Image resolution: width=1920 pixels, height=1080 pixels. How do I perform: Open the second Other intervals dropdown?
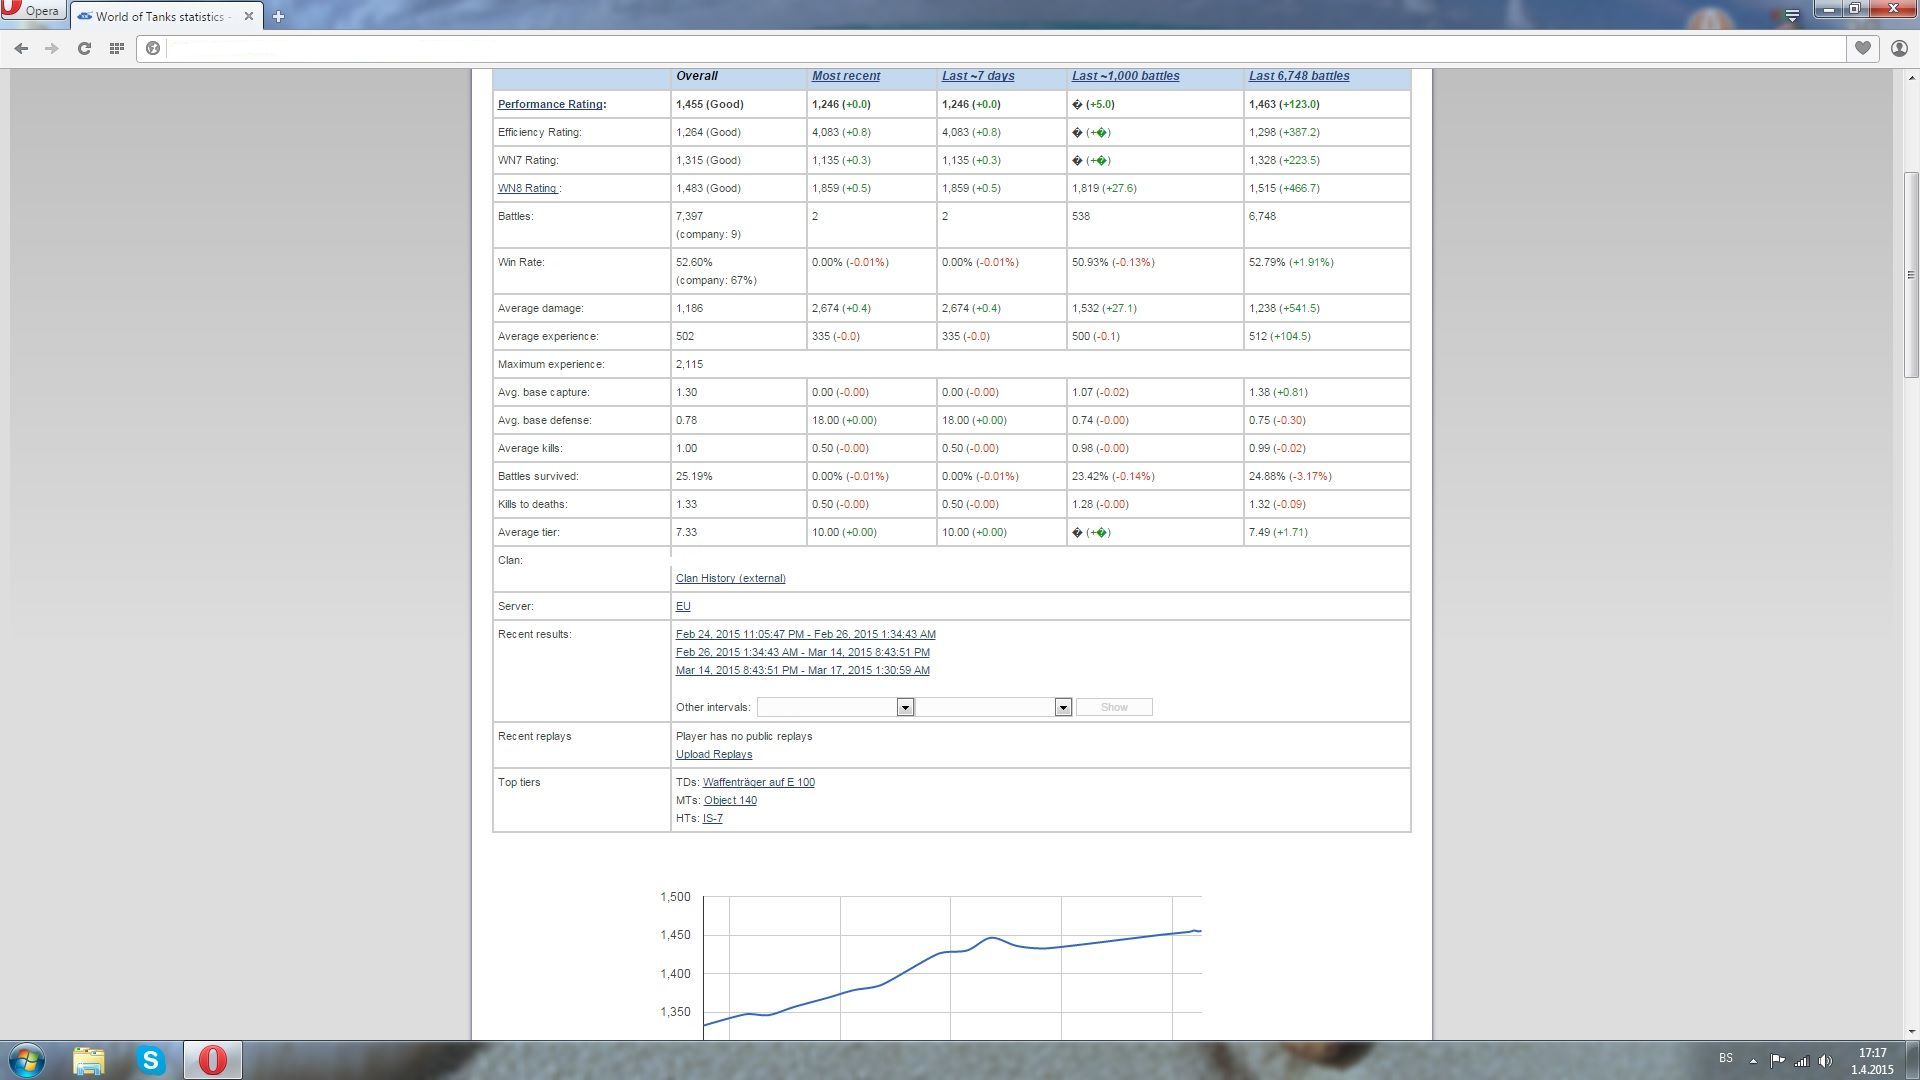click(993, 707)
